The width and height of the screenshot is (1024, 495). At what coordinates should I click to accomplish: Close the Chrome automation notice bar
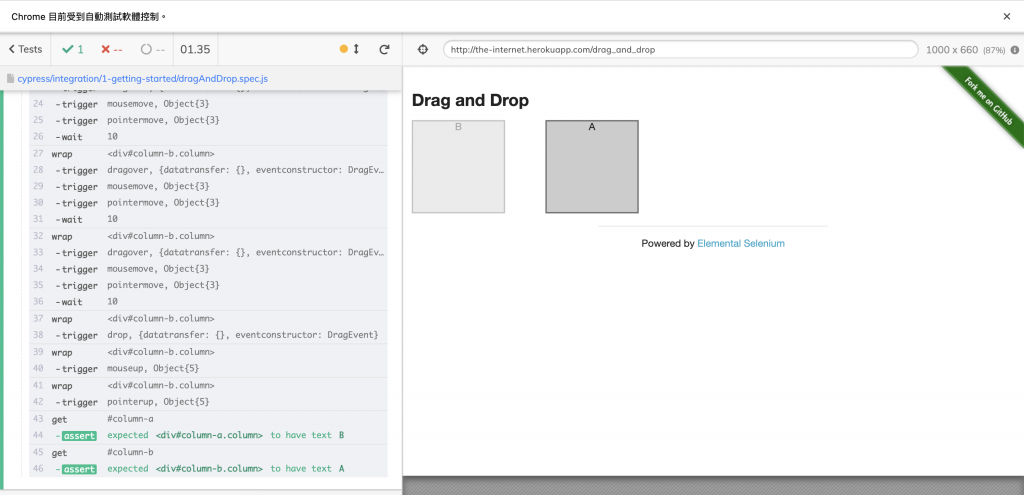1006,16
